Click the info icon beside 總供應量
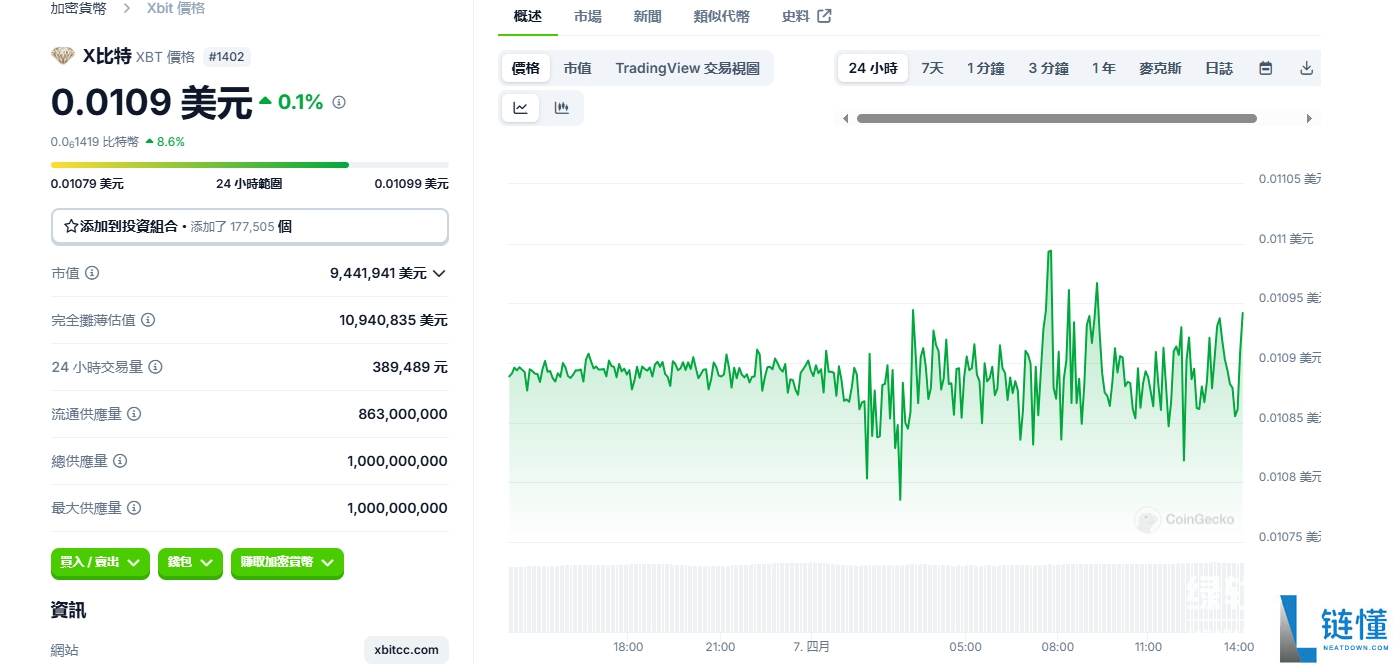This screenshot has height=664, width=1393. click(120, 461)
